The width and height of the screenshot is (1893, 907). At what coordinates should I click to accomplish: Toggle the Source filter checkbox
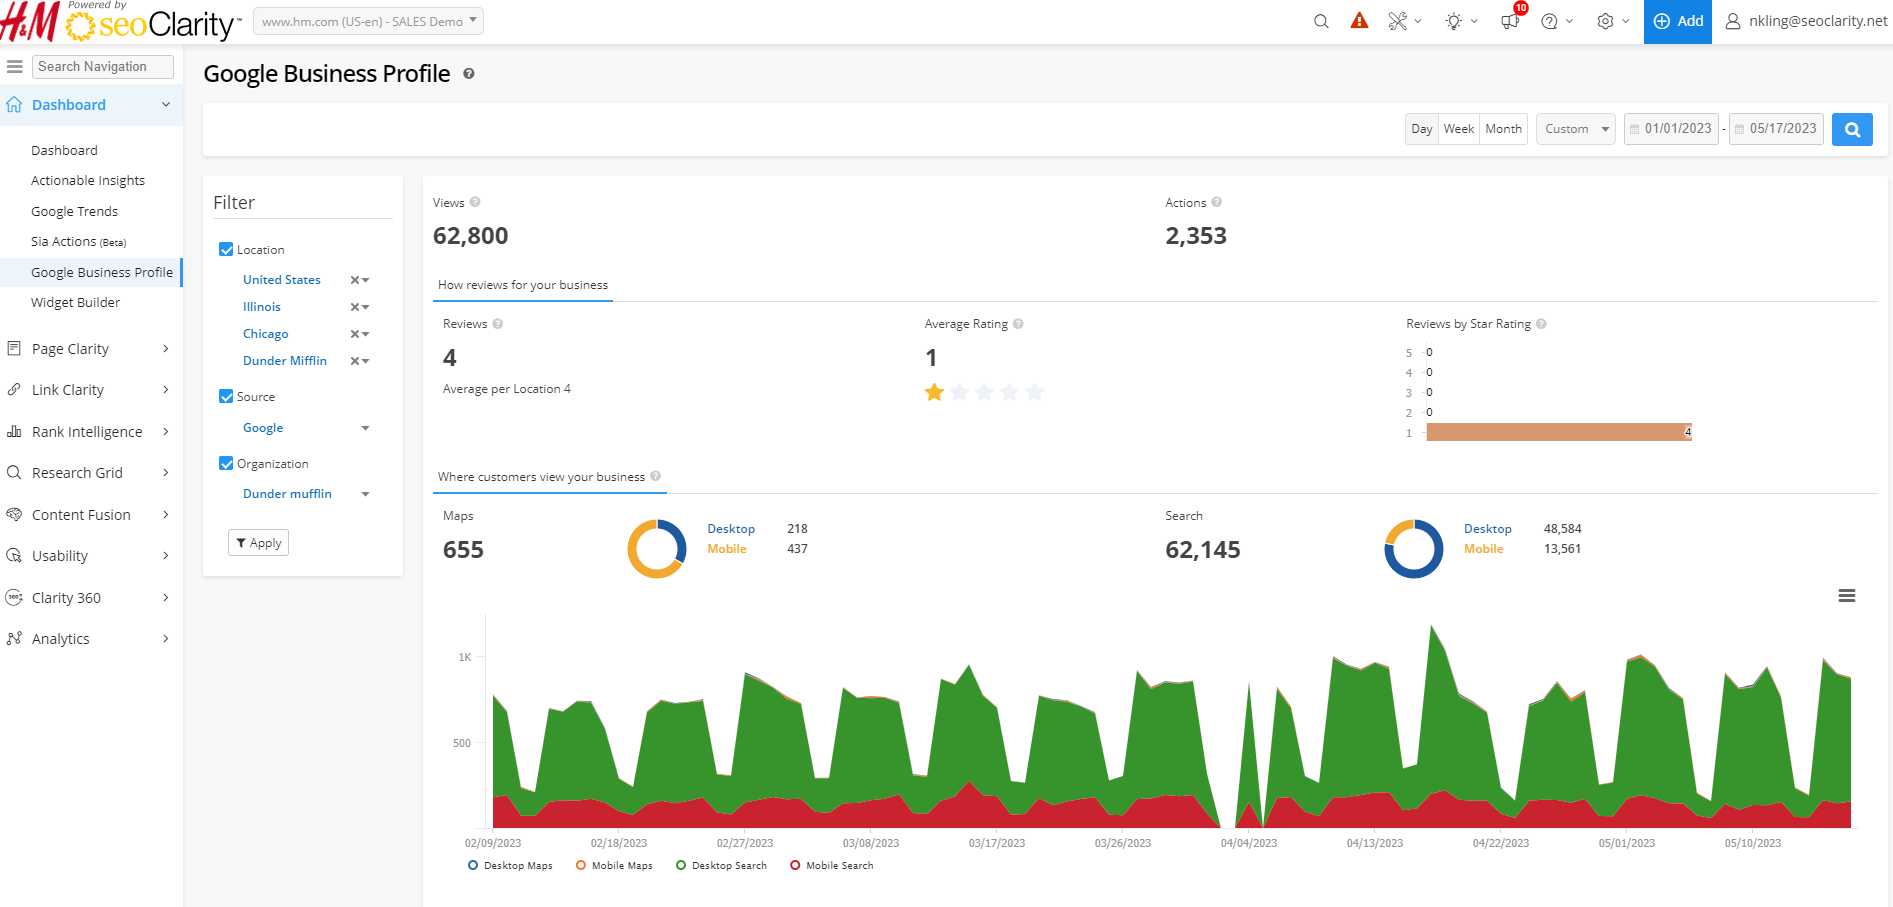tap(226, 397)
